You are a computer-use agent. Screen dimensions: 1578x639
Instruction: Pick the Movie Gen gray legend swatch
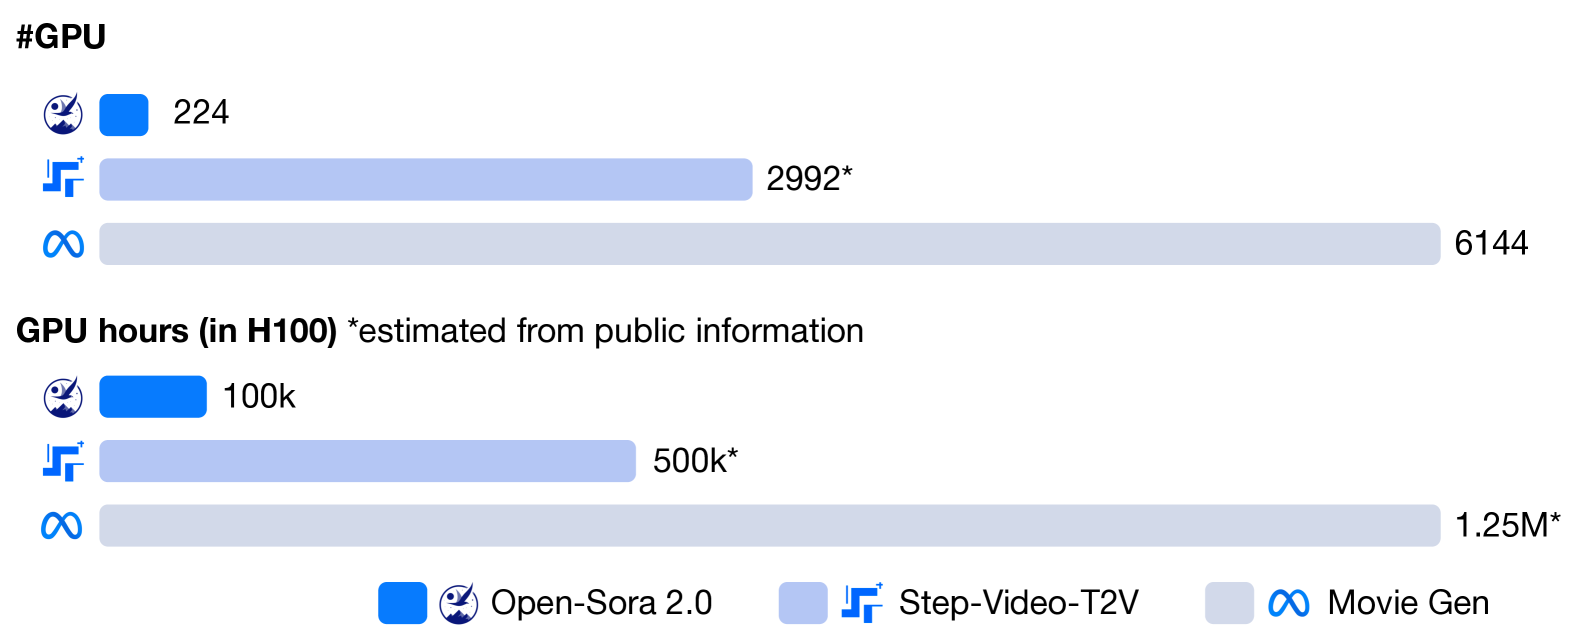(1229, 603)
